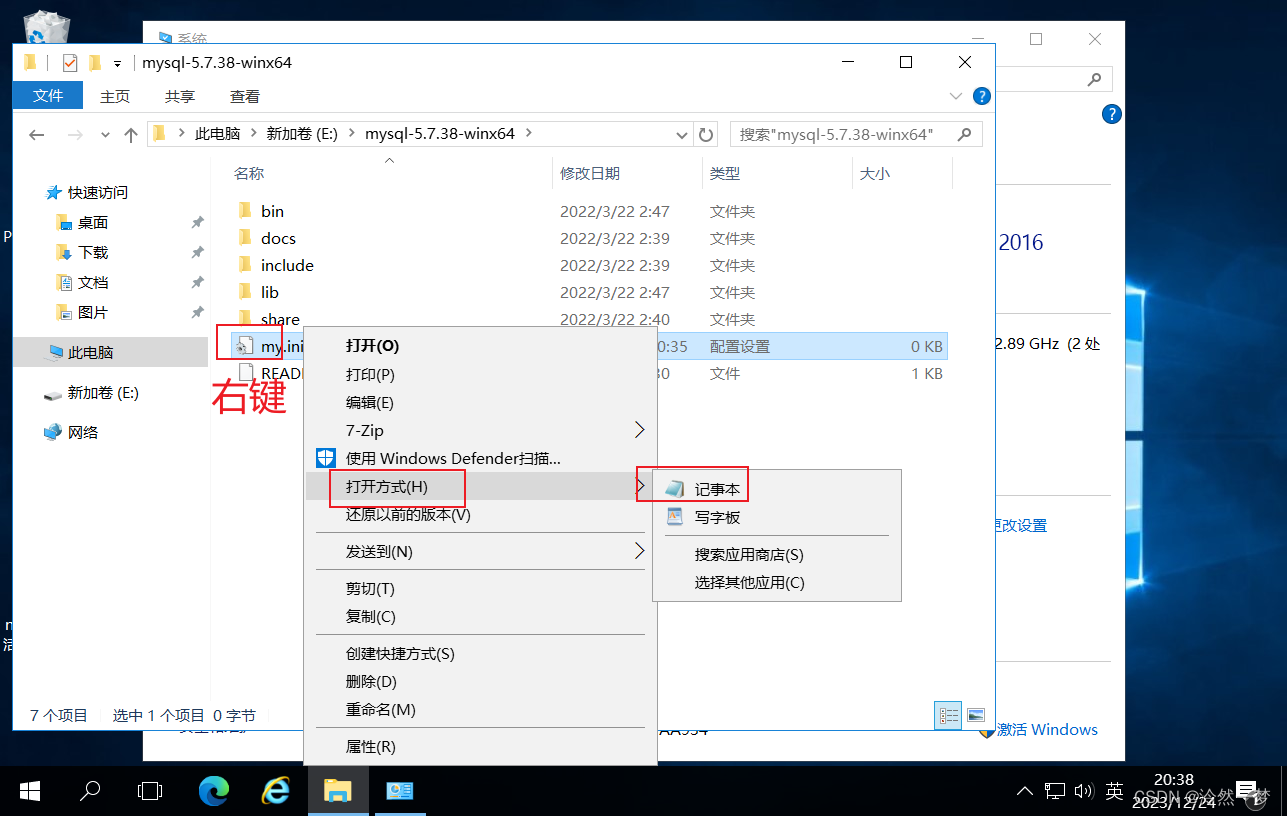Select 网络 in navigation pane
The height and width of the screenshot is (816, 1287).
82,432
